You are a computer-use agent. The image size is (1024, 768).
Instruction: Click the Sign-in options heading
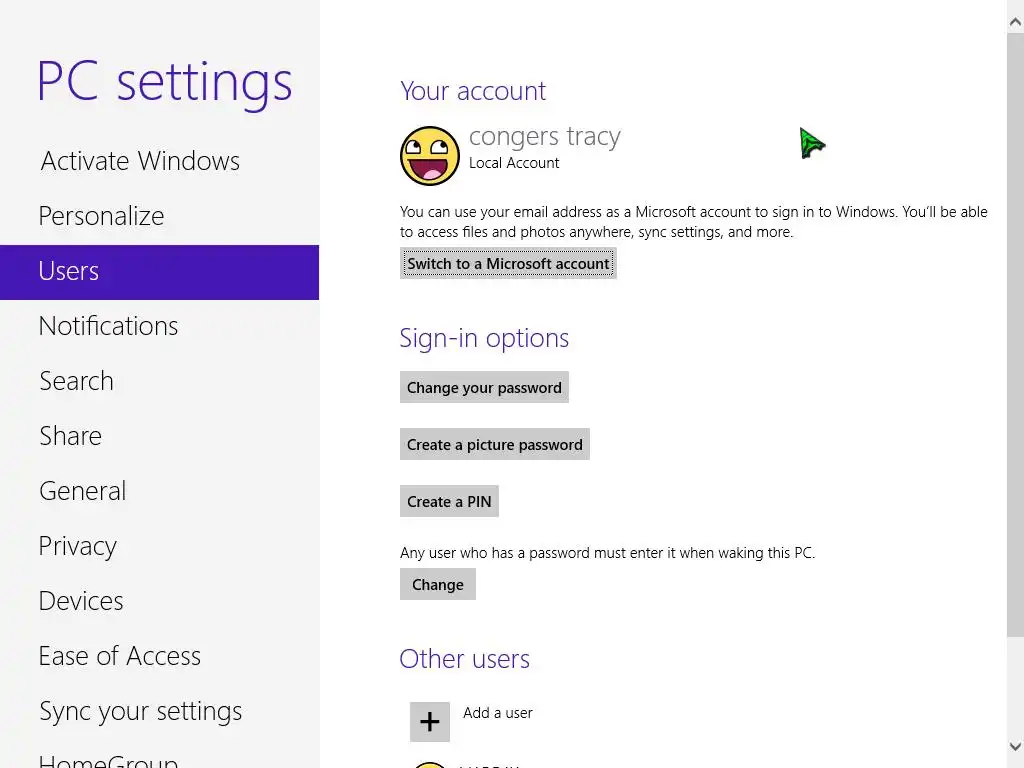click(x=484, y=339)
